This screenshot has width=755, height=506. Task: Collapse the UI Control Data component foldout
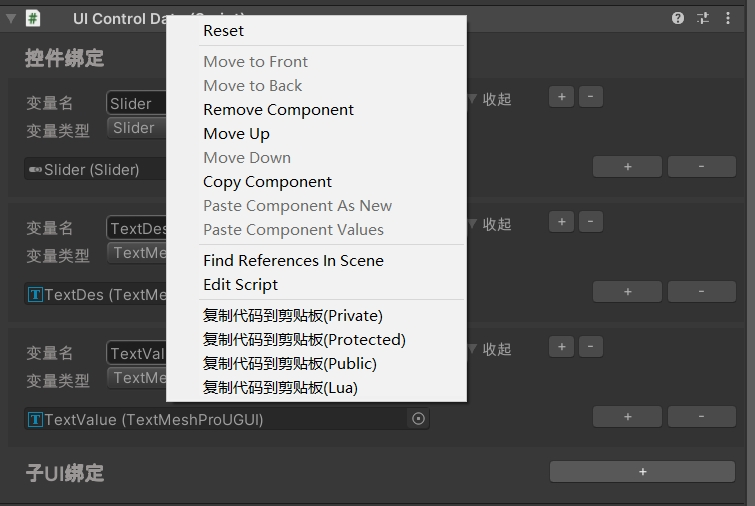(11, 19)
